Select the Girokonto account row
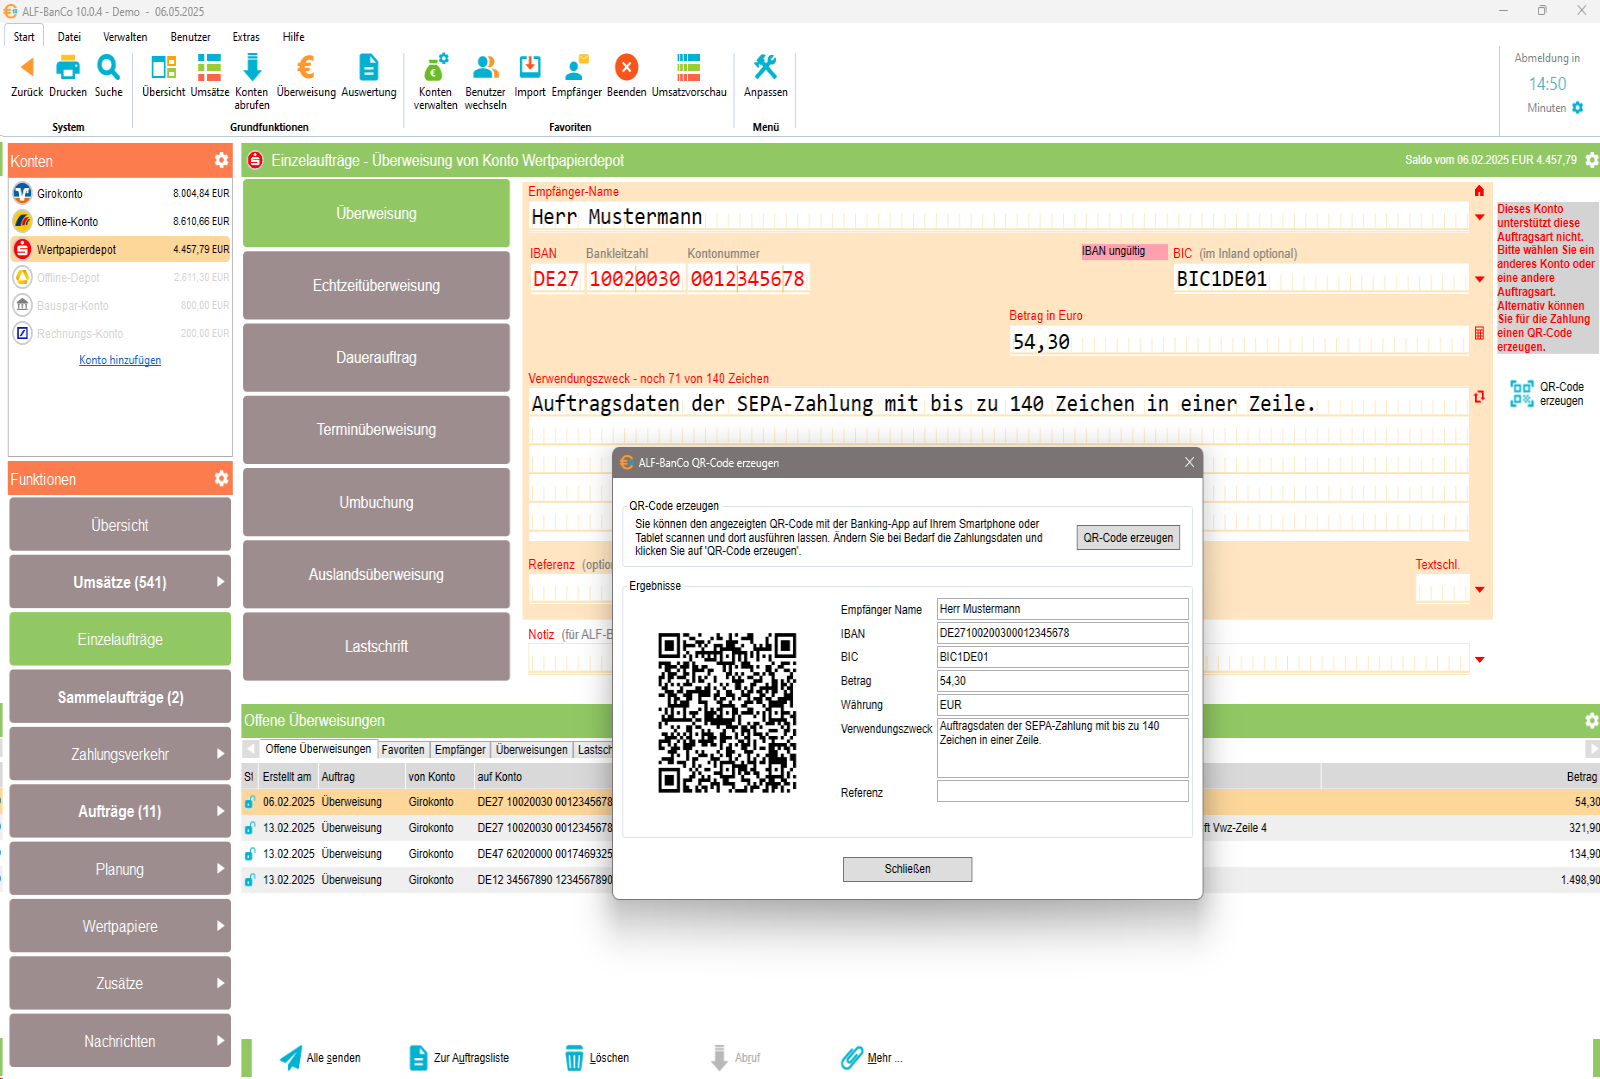This screenshot has height=1079, width=1600. [120, 193]
